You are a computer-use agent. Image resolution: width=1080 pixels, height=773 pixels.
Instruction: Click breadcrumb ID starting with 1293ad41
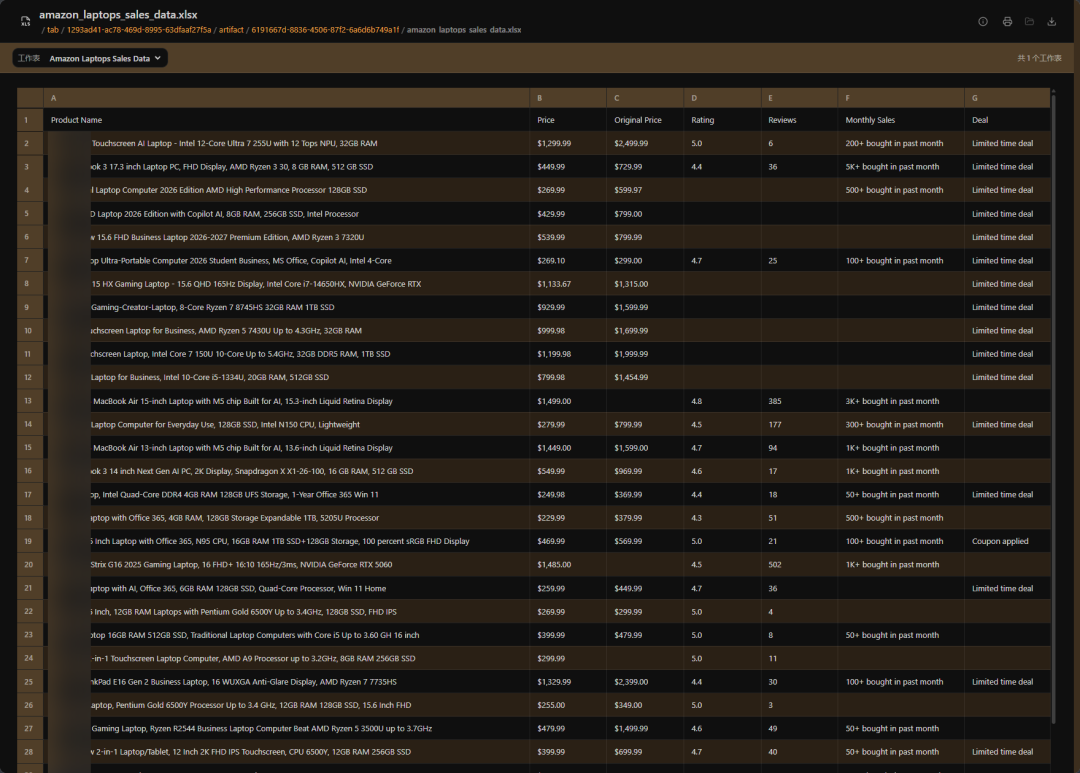click(138, 30)
